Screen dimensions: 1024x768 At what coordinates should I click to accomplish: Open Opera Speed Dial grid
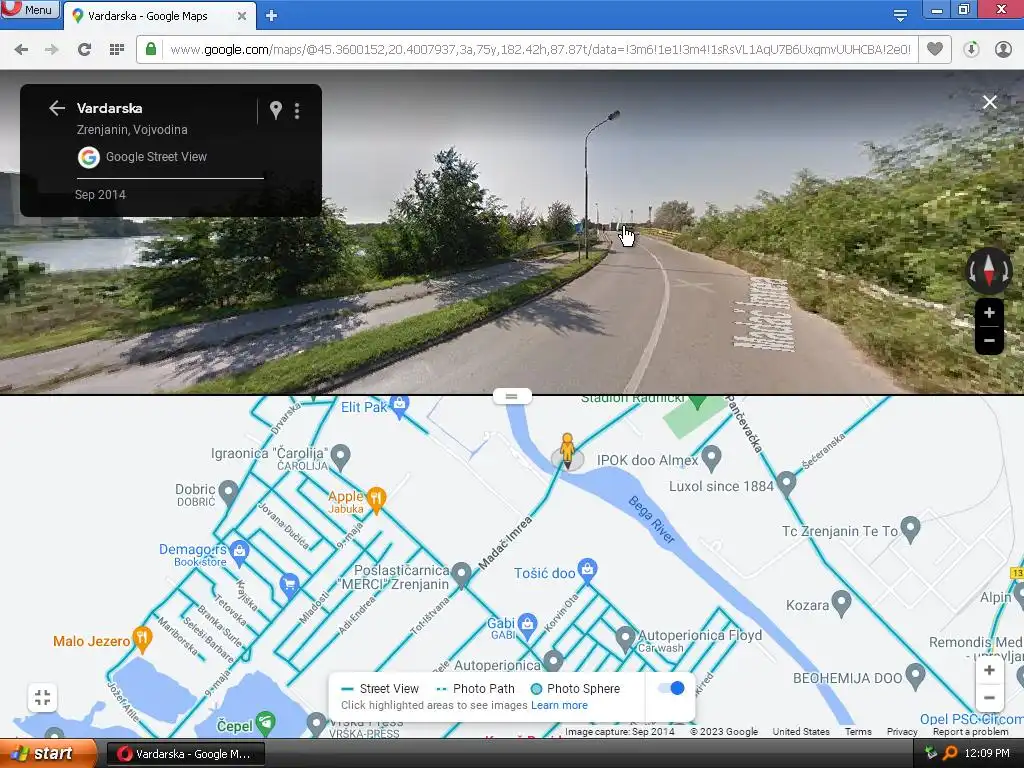tap(117, 50)
